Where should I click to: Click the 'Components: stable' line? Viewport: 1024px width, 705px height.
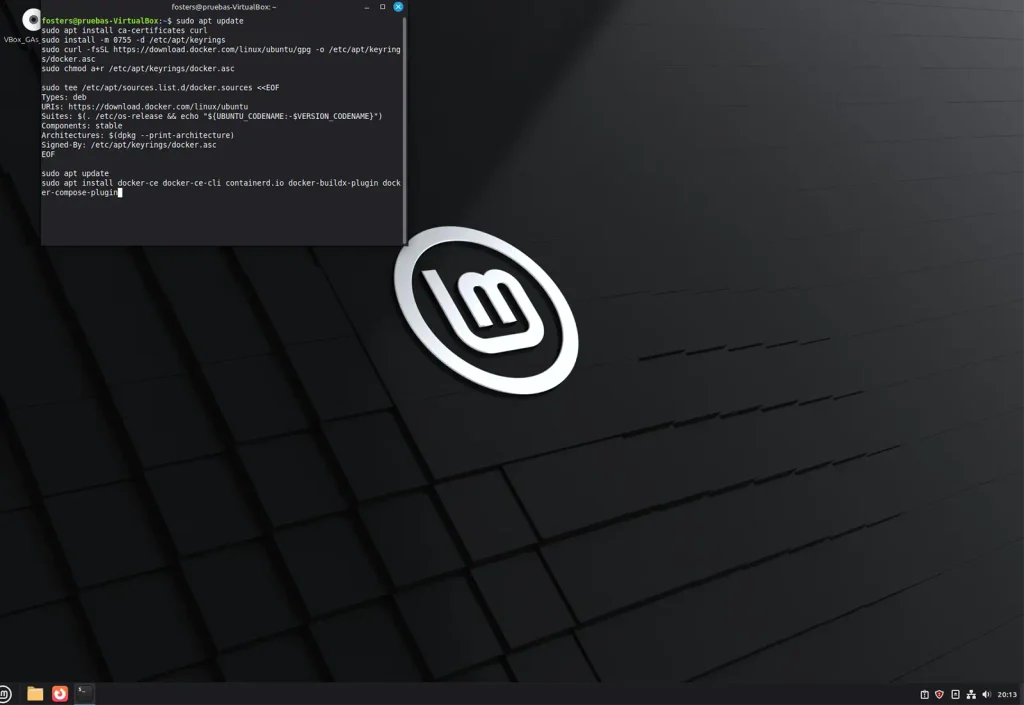pyautogui.click(x=82, y=125)
